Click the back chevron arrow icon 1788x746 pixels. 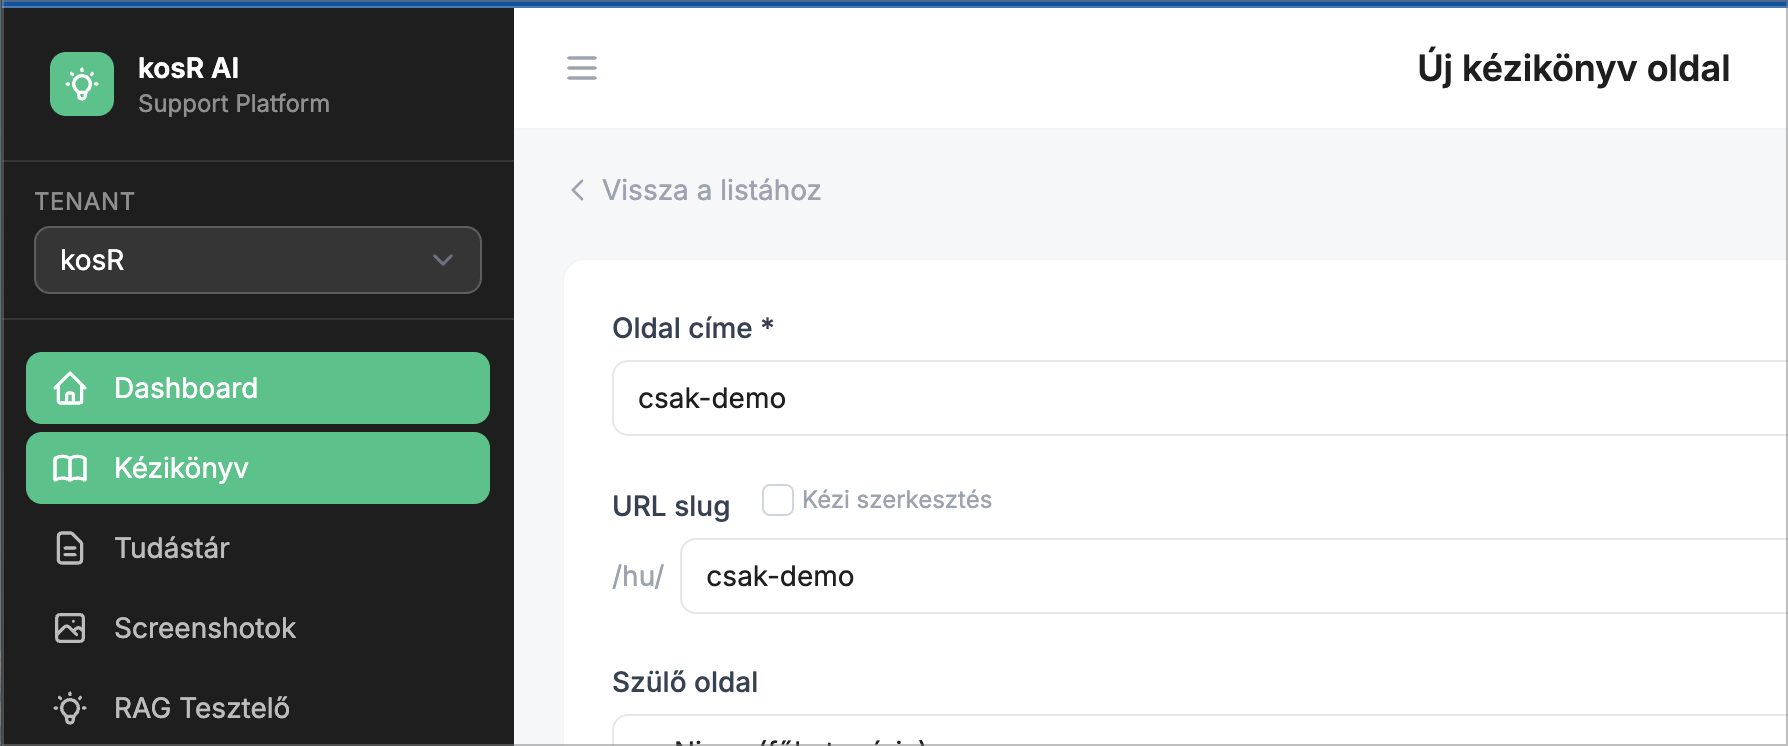(x=577, y=190)
